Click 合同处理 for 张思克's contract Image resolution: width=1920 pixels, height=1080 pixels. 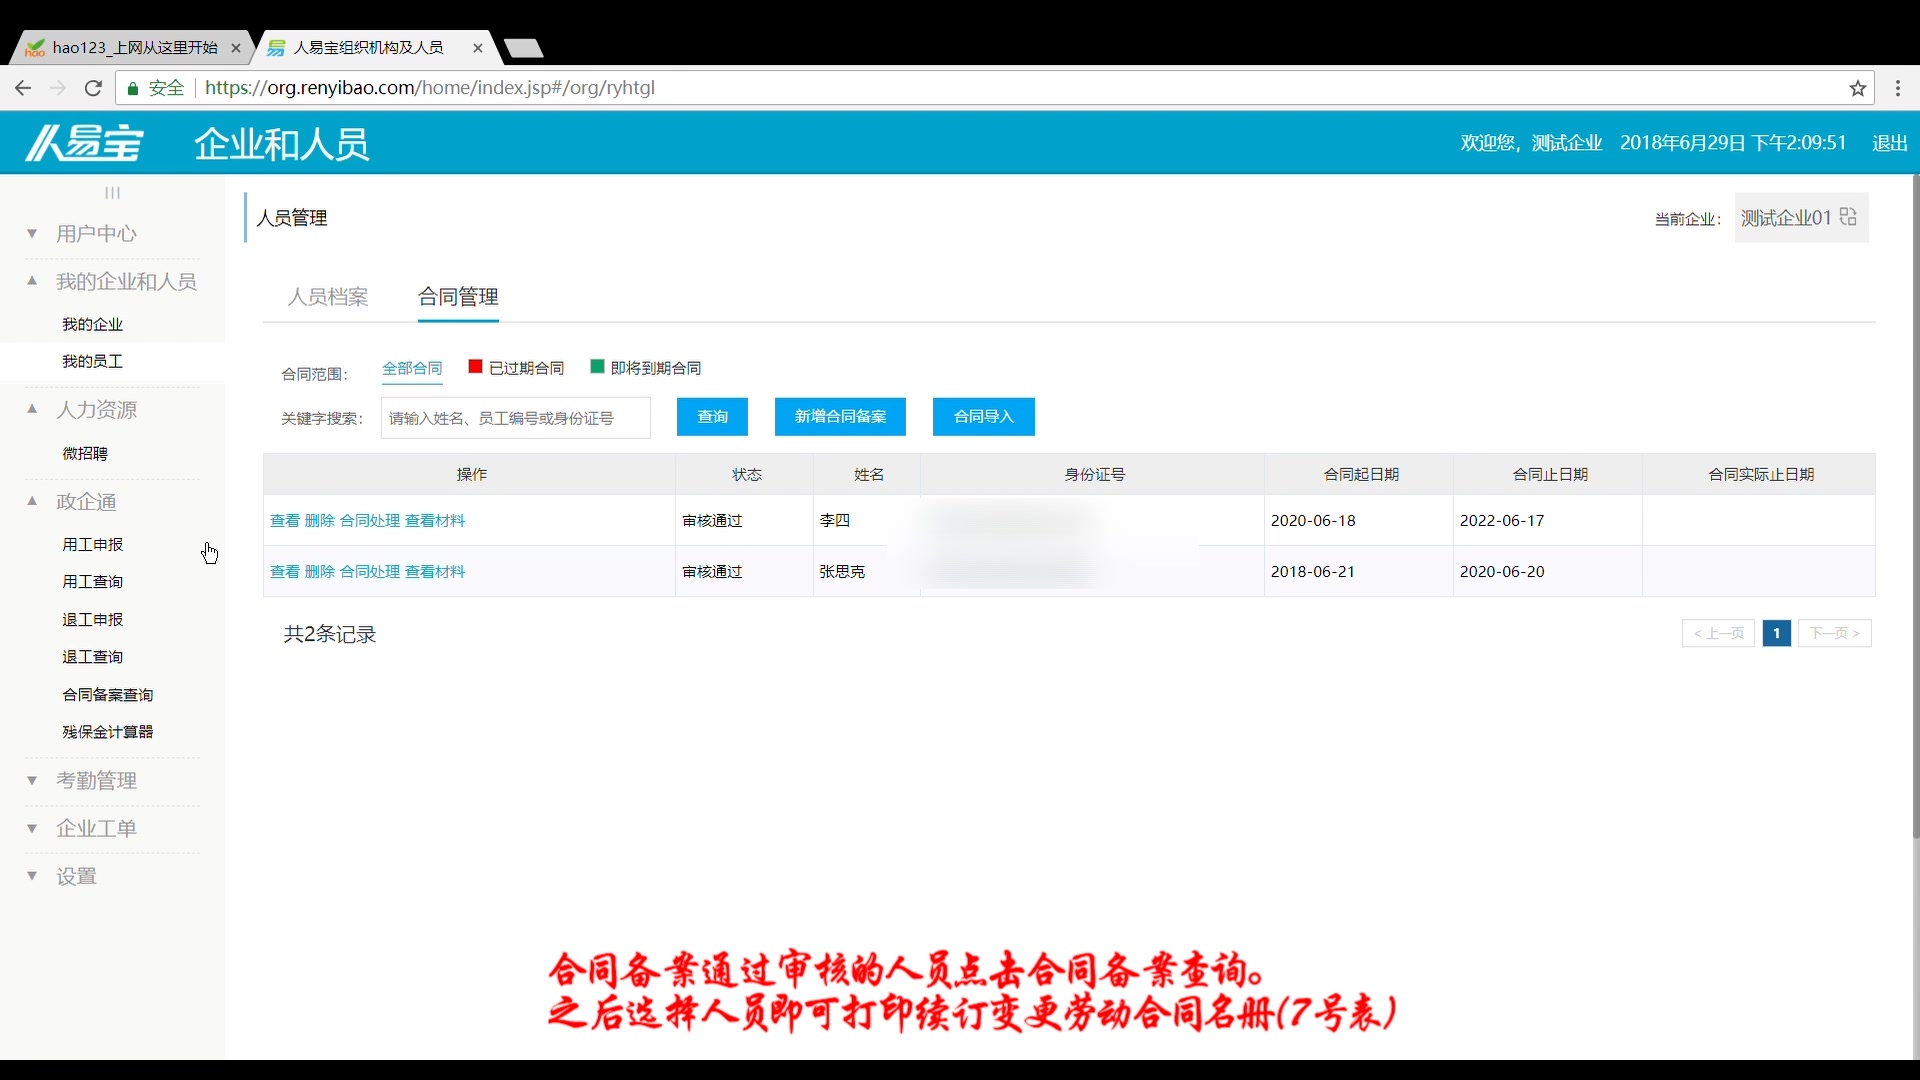coord(370,571)
